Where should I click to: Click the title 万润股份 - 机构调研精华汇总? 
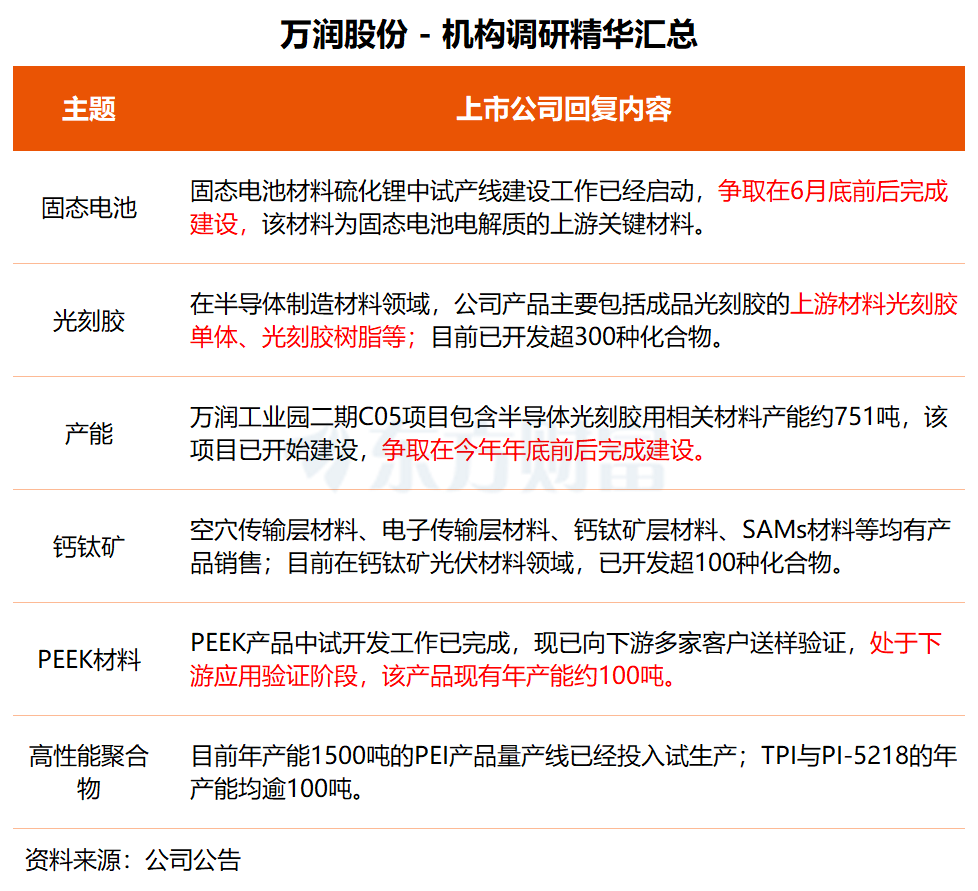click(x=489, y=33)
